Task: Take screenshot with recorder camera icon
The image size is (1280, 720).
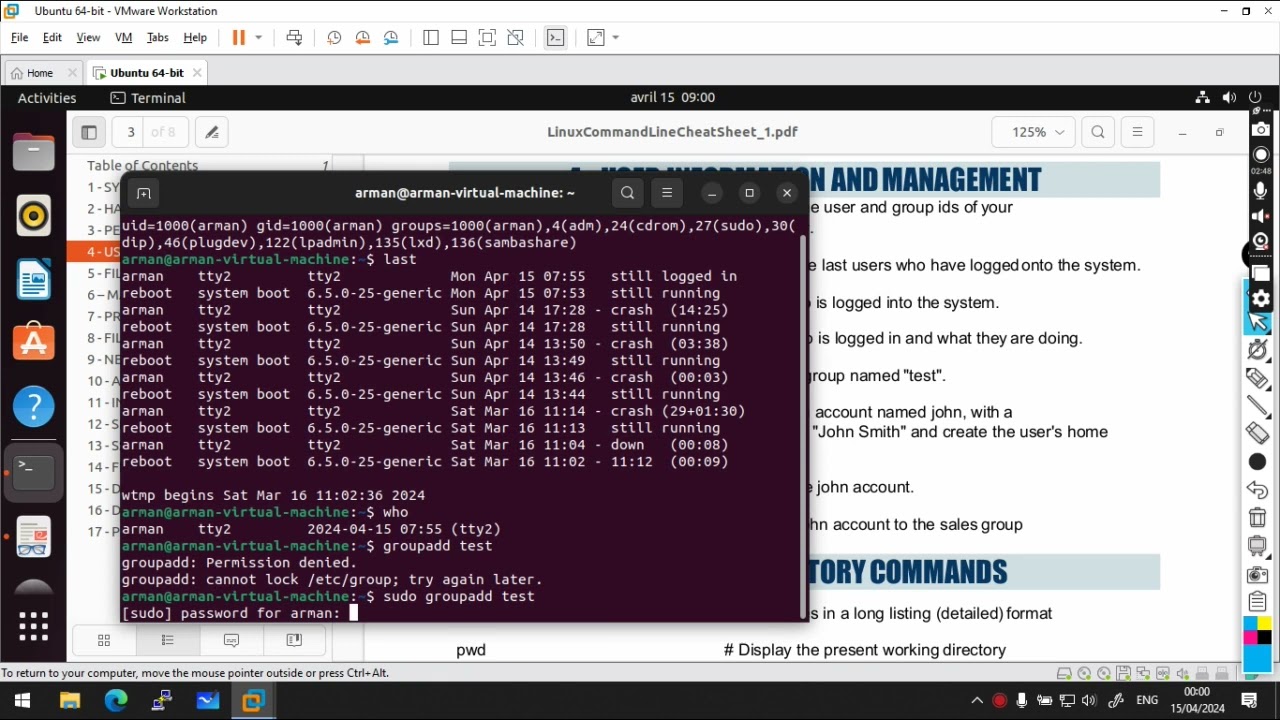Action: click(x=1260, y=129)
